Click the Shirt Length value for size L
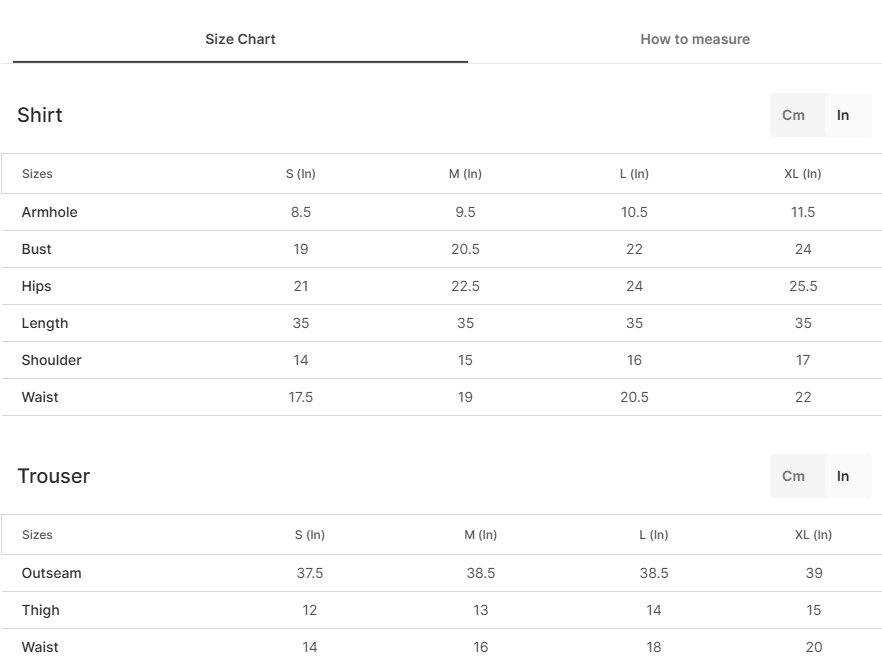 pos(634,324)
